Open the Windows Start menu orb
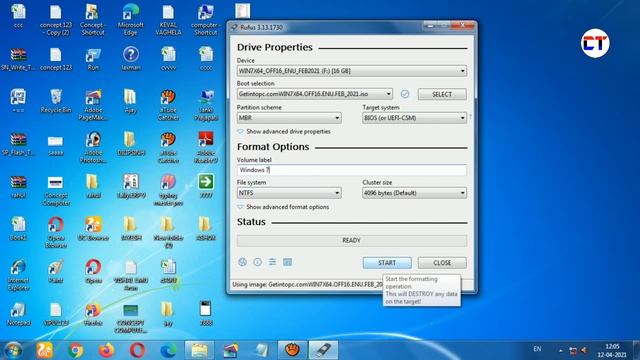The image size is (640, 360). pos(13,350)
